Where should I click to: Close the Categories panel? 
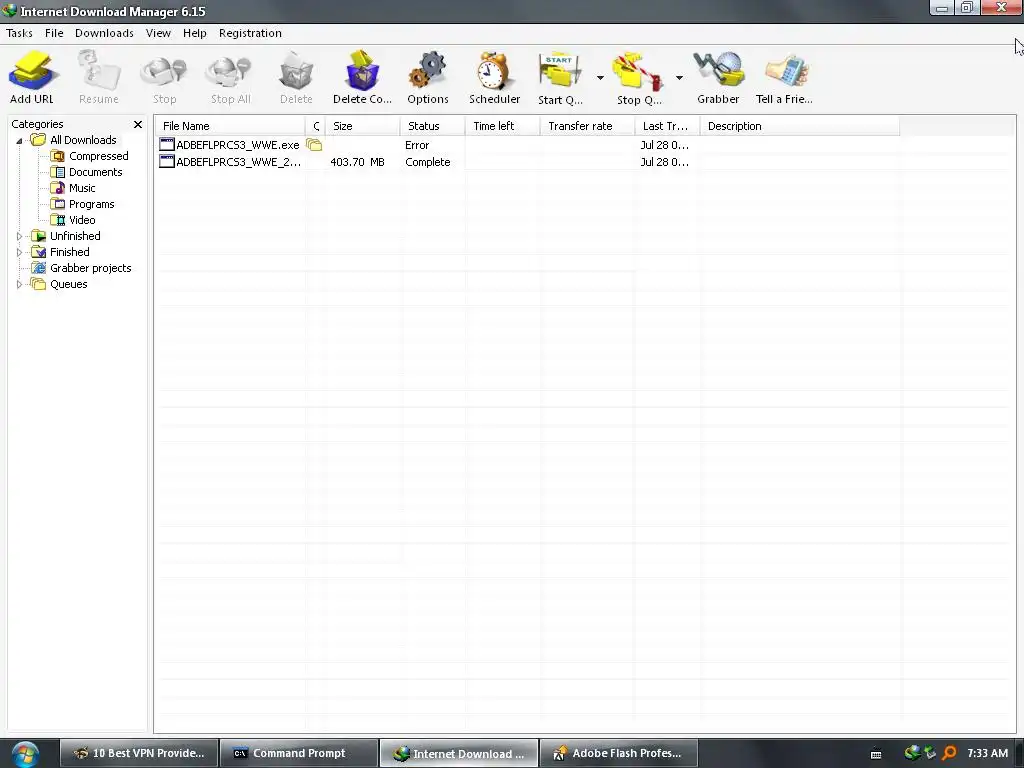138,124
